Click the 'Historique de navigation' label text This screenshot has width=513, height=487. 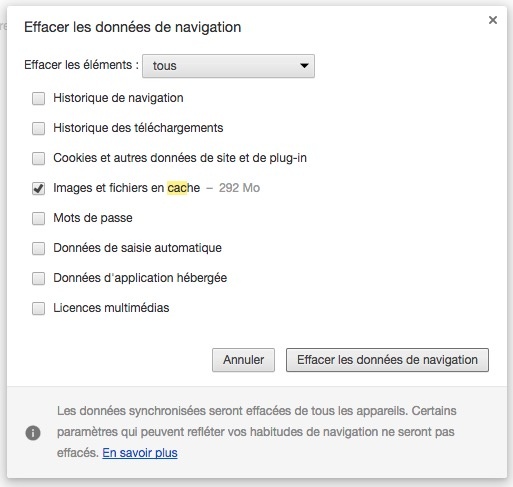118,98
